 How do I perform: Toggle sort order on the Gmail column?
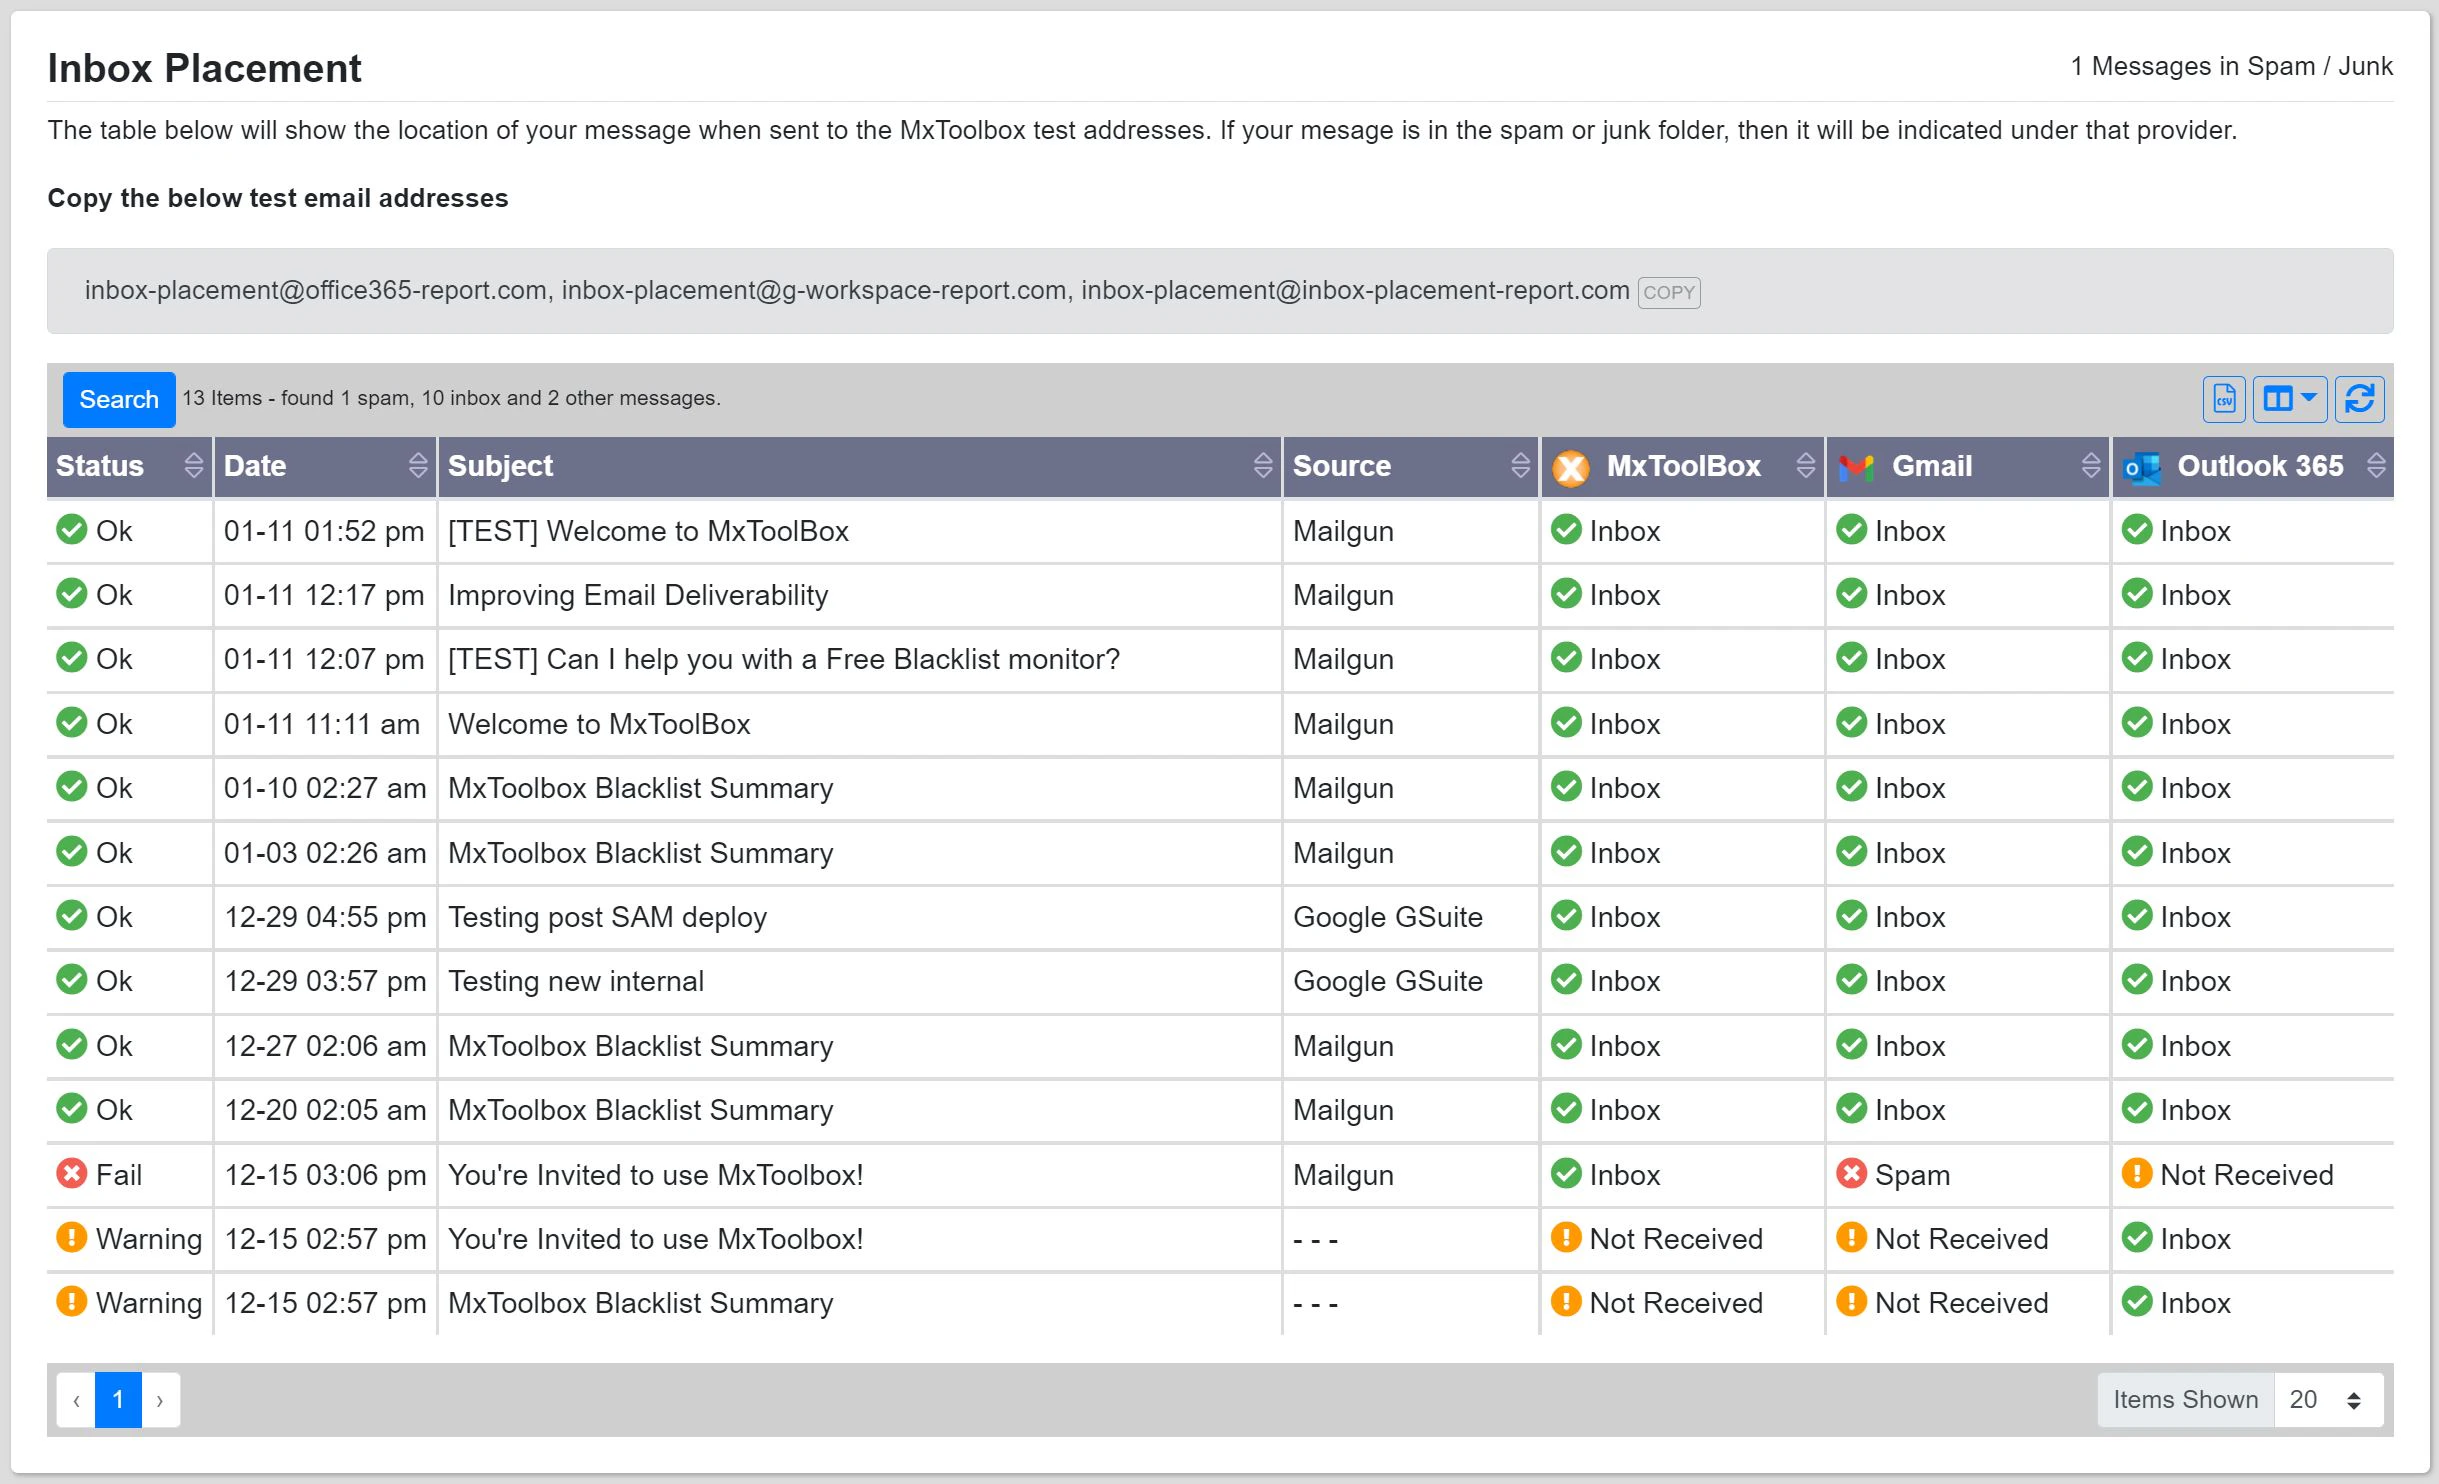click(x=2089, y=466)
